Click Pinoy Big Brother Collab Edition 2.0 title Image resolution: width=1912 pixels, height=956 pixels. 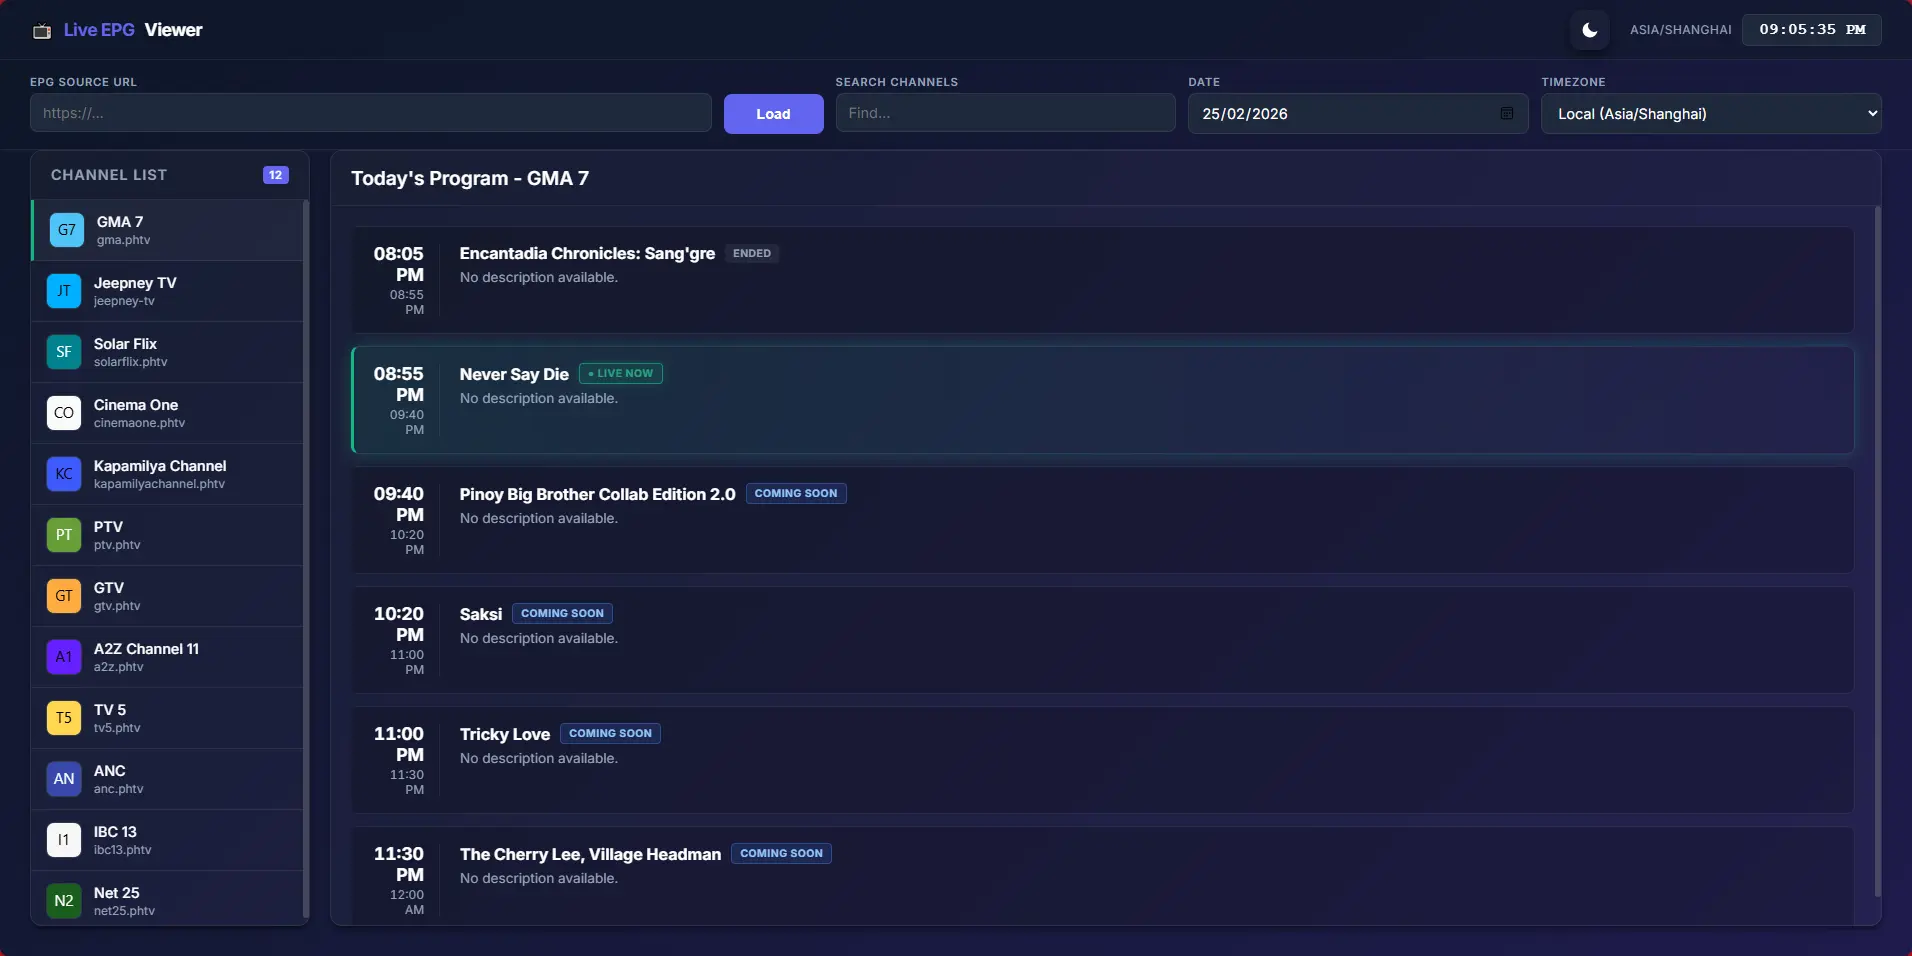pyautogui.click(x=597, y=494)
